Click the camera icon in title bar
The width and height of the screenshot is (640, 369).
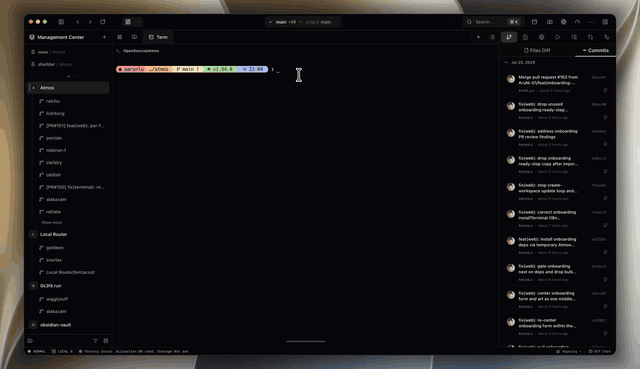[x=549, y=22]
